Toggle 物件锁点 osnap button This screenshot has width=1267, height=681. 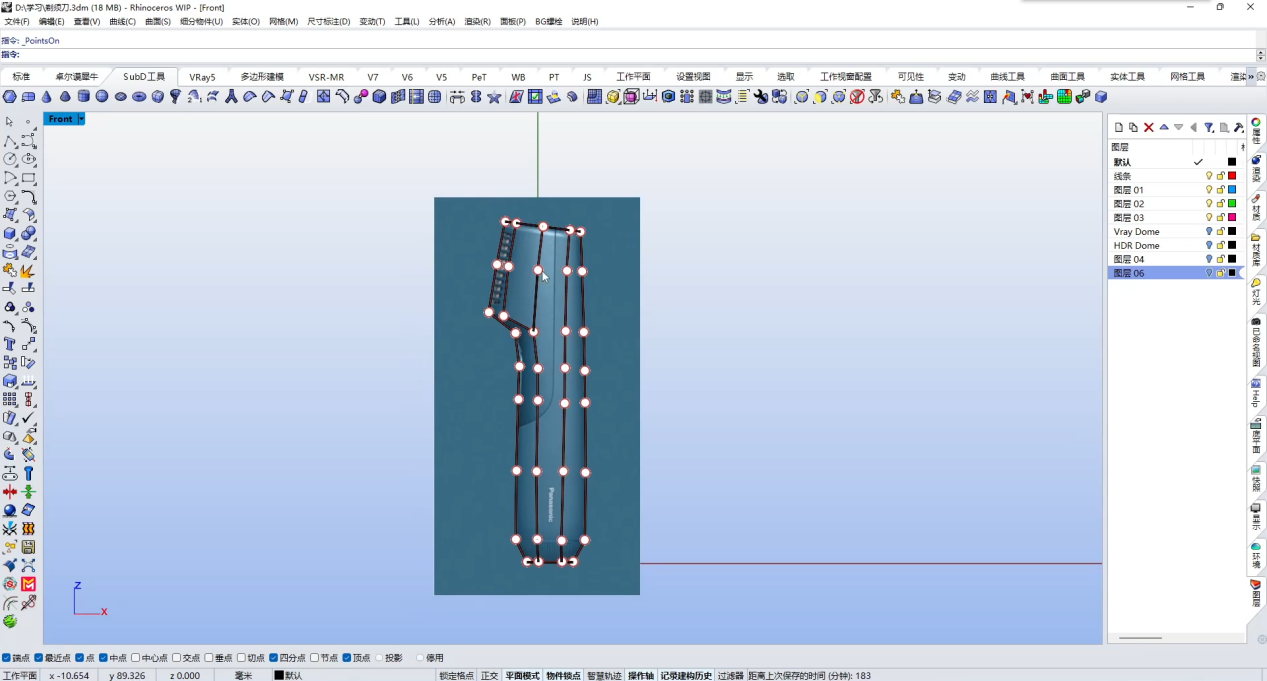[564, 675]
